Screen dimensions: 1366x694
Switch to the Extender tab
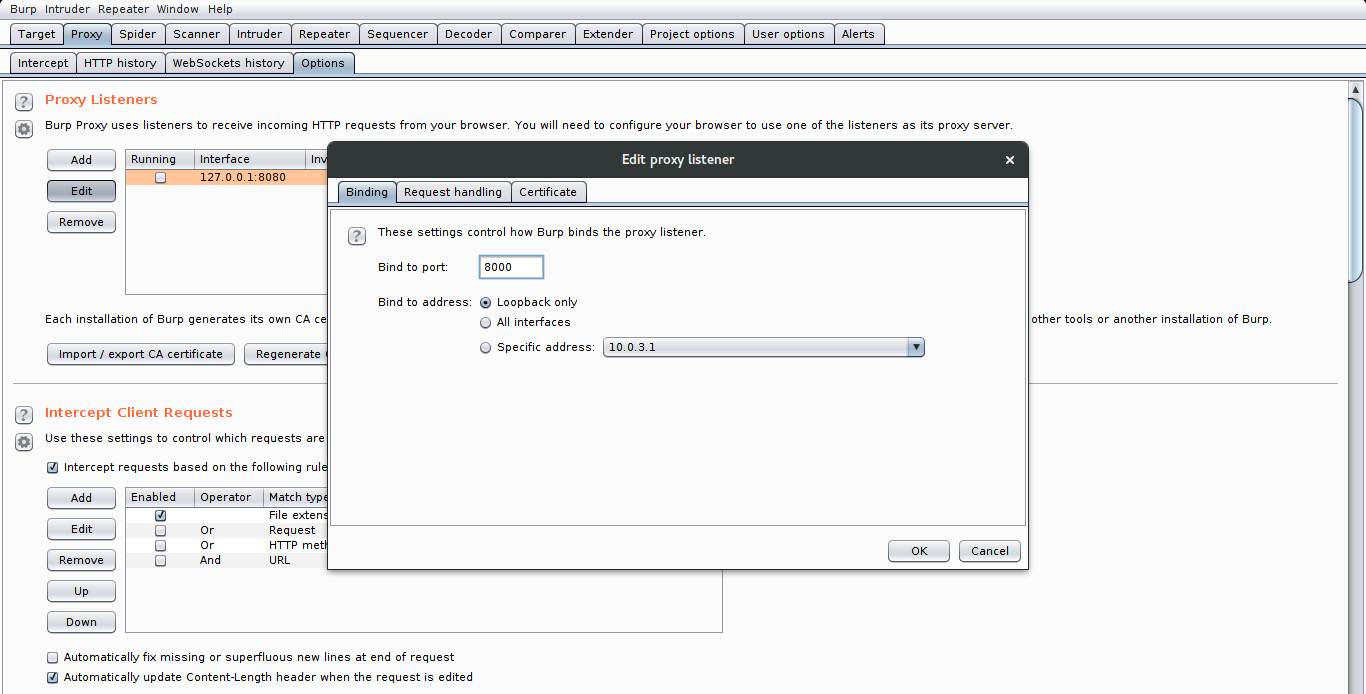(608, 34)
